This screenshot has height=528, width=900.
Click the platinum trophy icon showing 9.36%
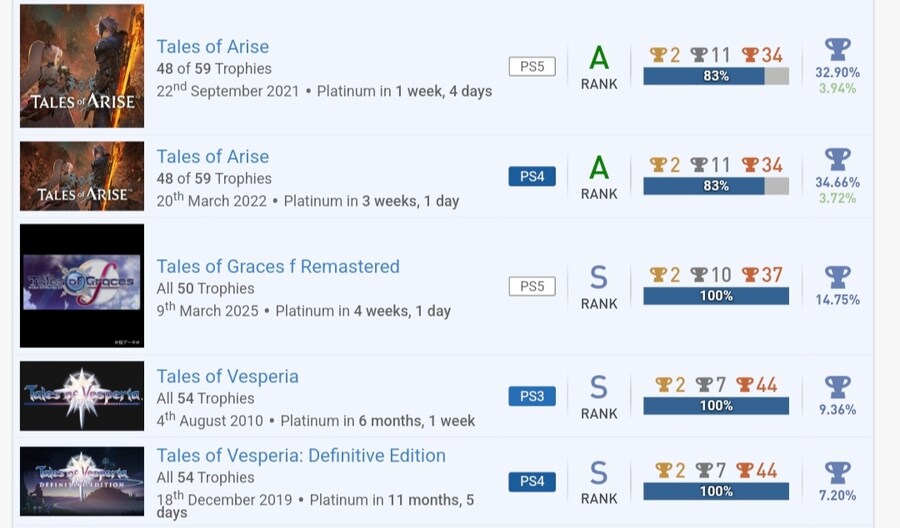(x=837, y=386)
